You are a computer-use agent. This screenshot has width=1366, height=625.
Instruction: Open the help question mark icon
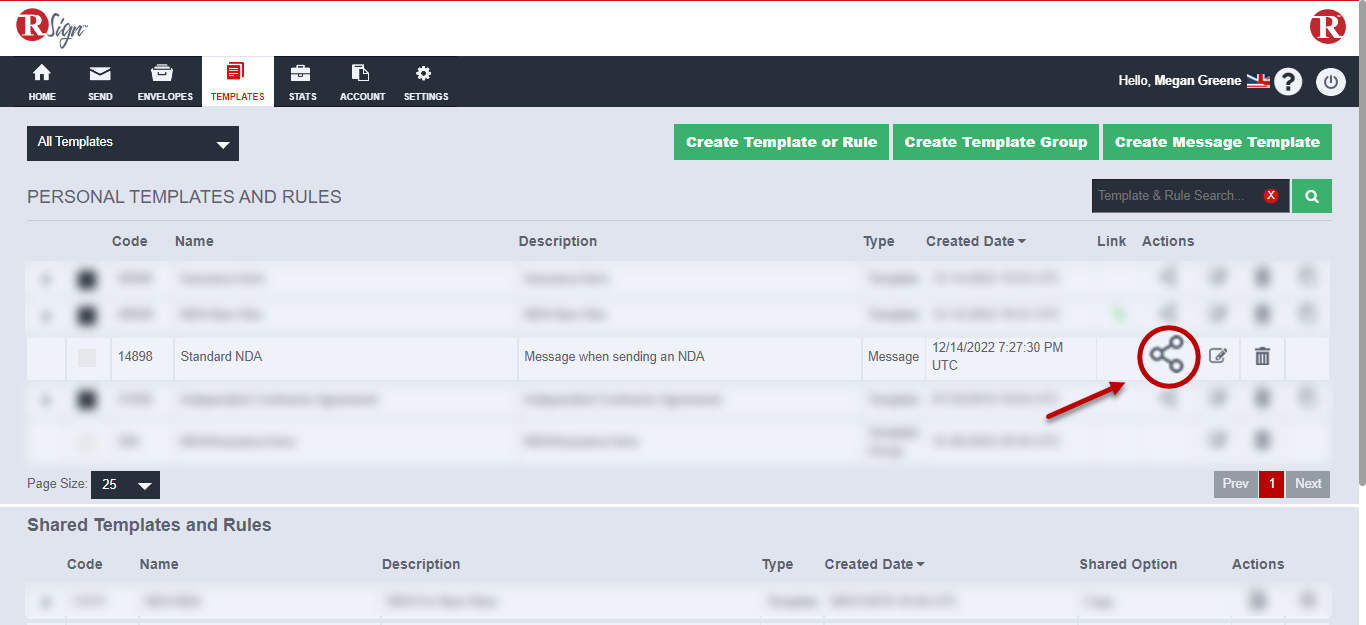(x=1288, y=82)
